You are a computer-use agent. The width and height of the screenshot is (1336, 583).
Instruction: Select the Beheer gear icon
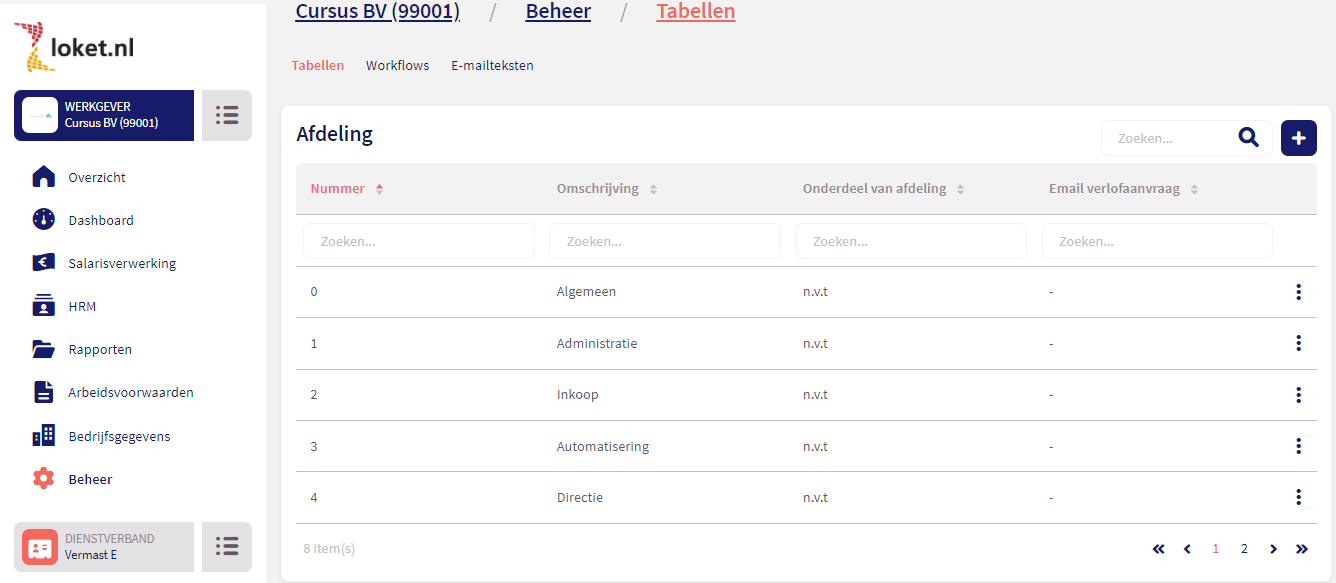[x=43, y=479]
